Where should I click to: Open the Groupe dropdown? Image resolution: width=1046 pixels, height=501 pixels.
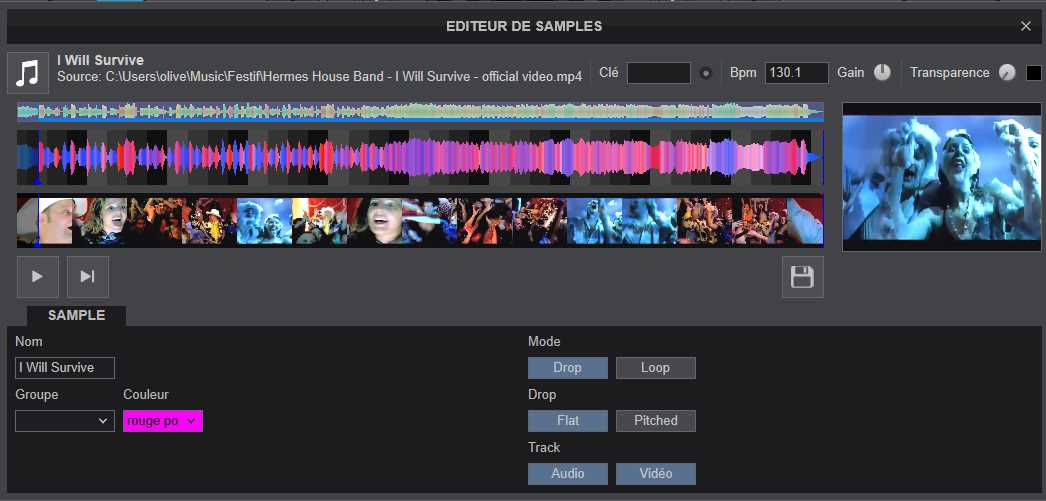pyautogui.click(x=65, y=422)
